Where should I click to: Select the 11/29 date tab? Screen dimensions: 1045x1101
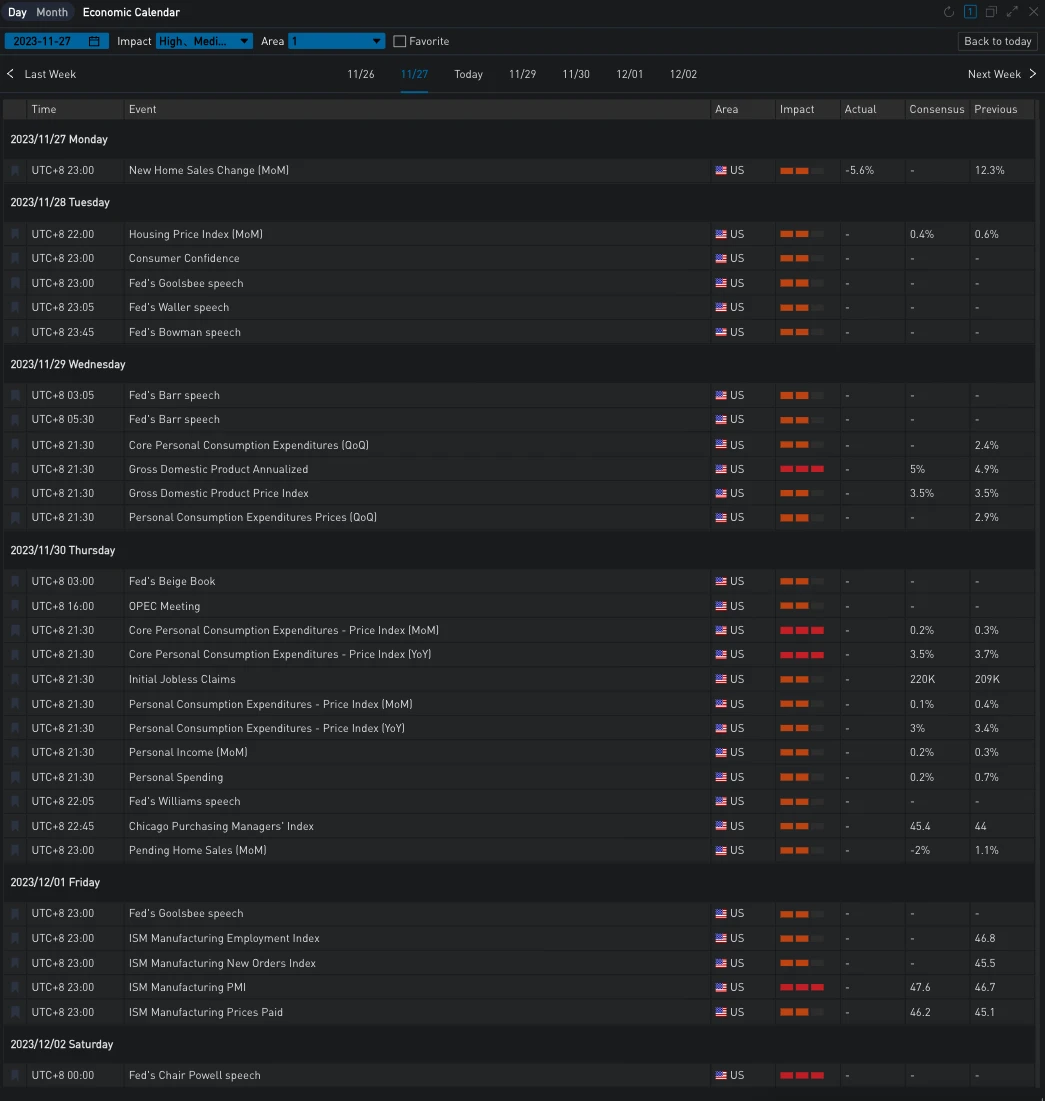(522, 74)
